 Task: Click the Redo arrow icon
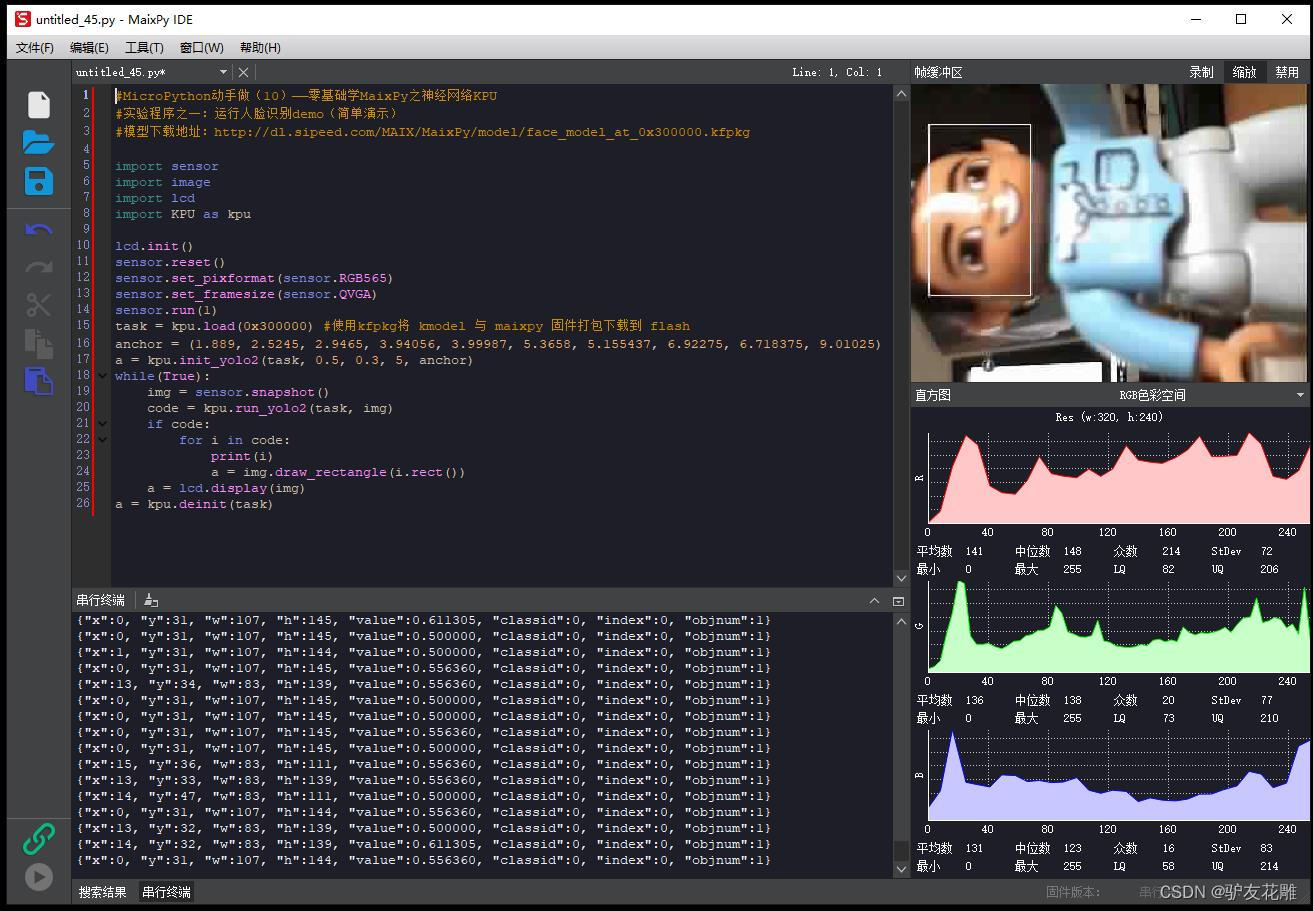pyautogui.click(x=38, y=267)
